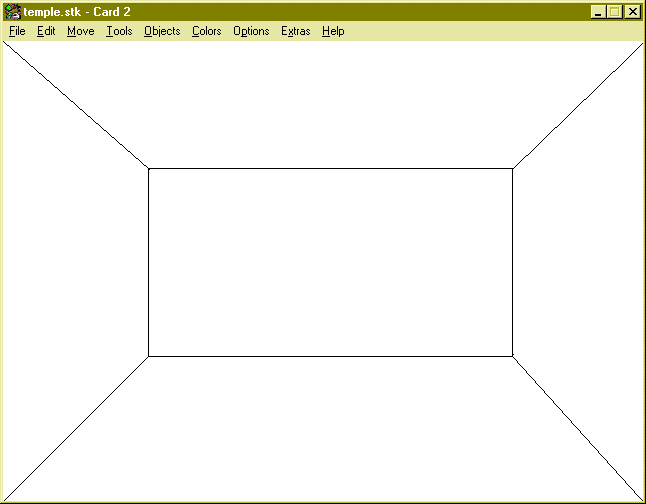This screenshot has width=646, height=504.
Task: Open the Edit menu
Action: tap(46, 31)
